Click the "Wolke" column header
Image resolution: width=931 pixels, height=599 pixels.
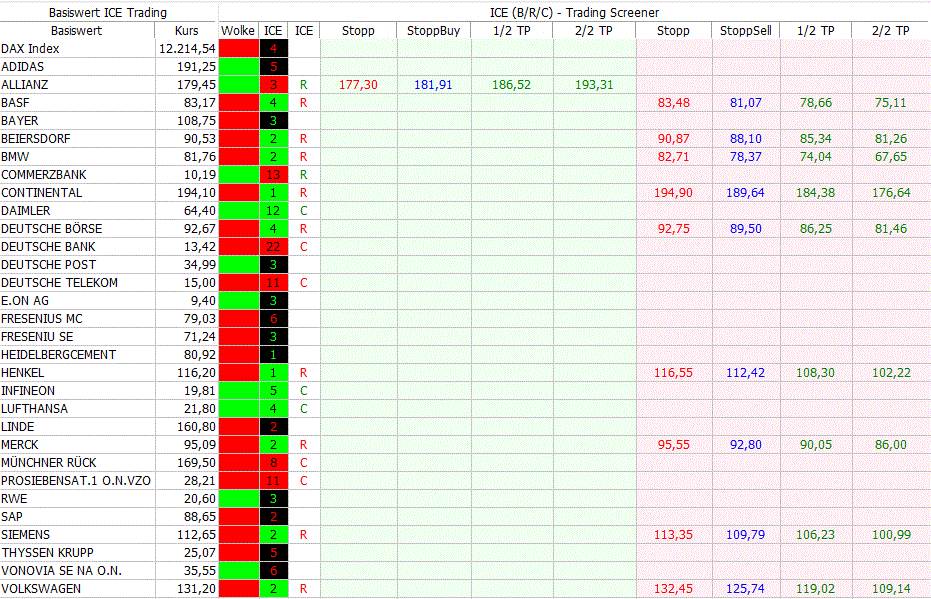pos(238,31)
